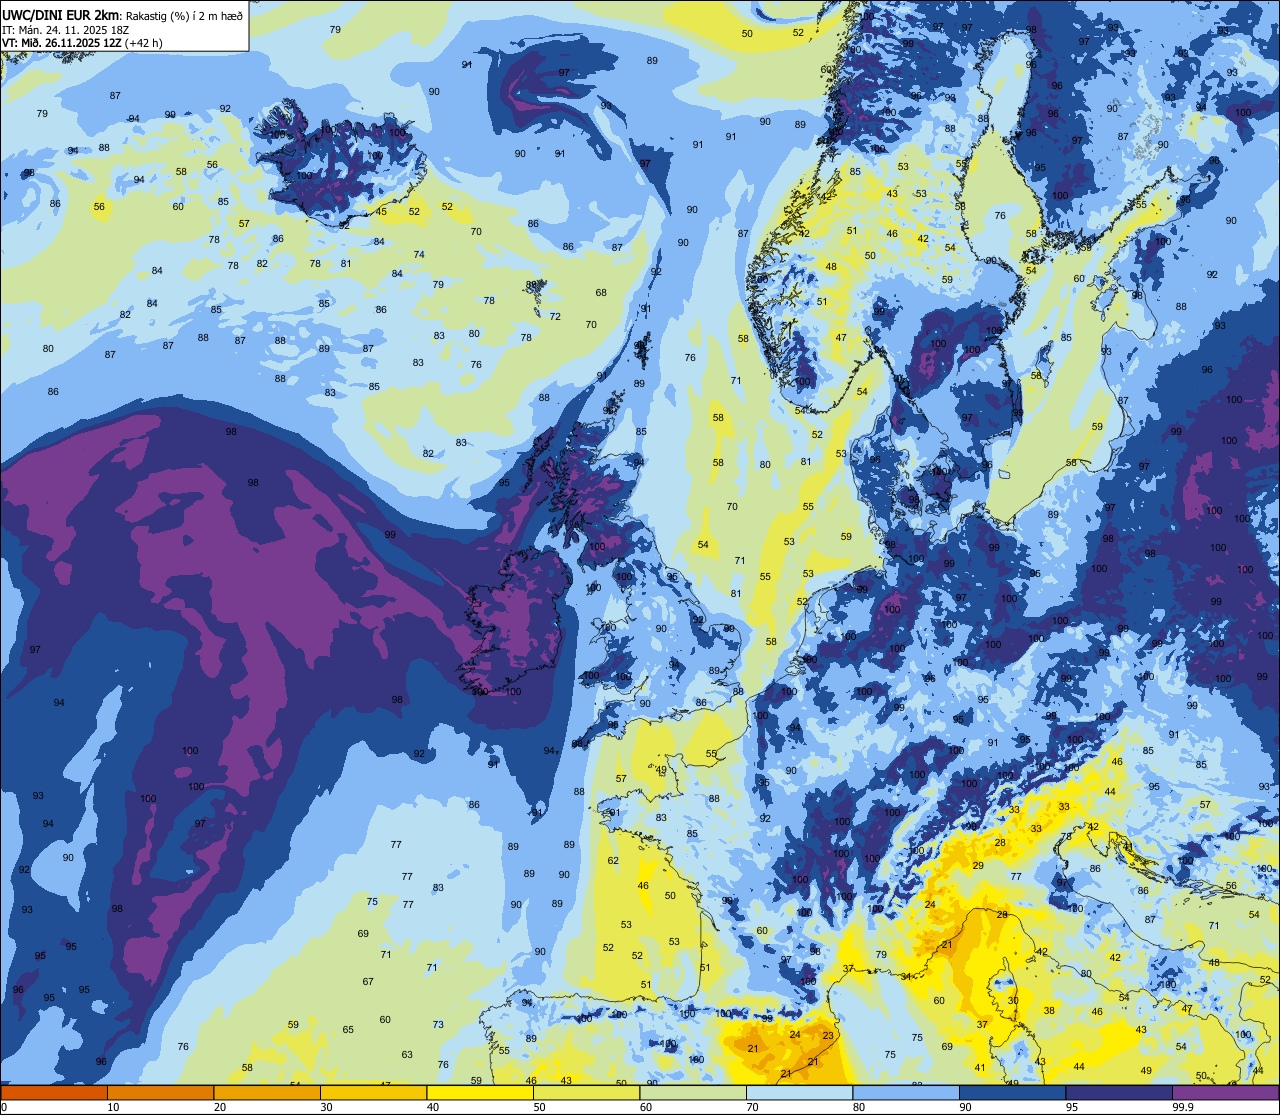Select the 80–90 medium blue legend segment
Viewport: 1280px width, 1115px height.
pos(906,1092)
